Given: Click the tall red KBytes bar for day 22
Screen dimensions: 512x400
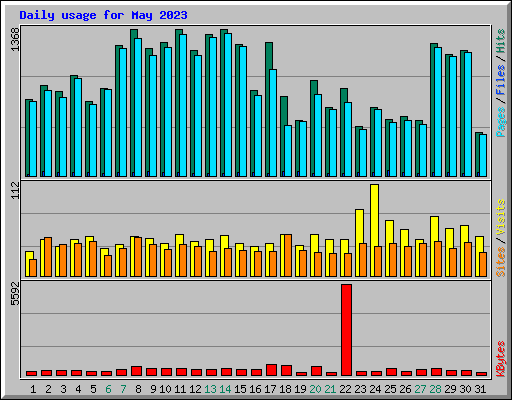Looking at the screenshot, I should (346, 330).
